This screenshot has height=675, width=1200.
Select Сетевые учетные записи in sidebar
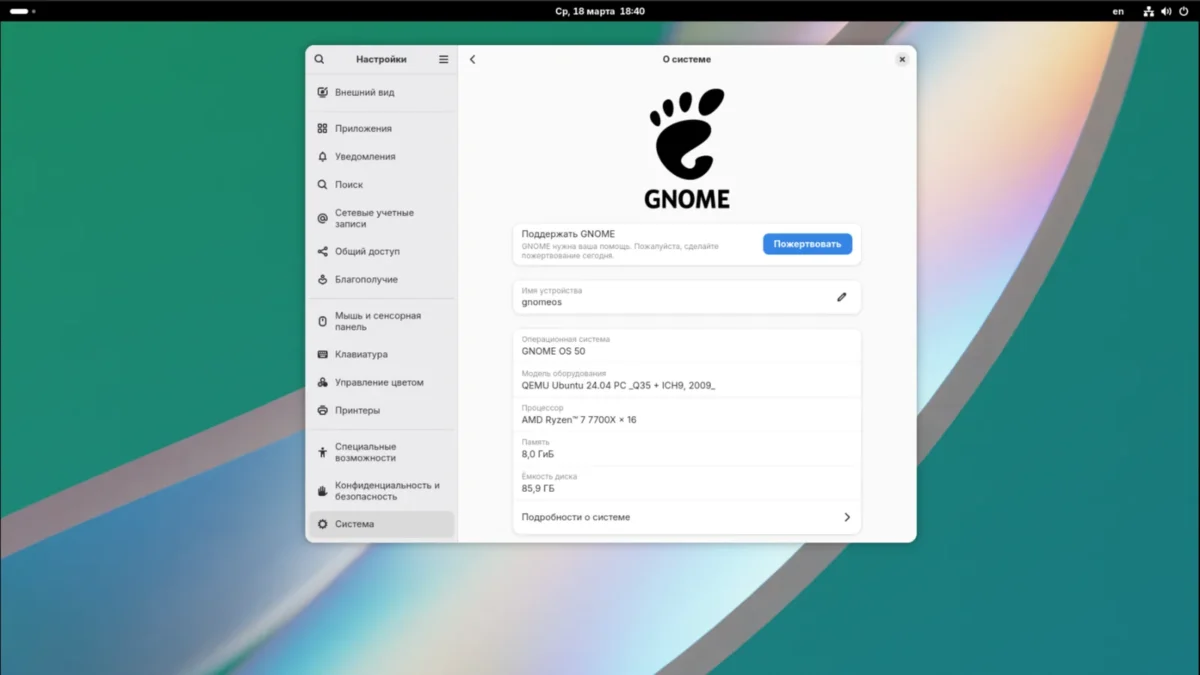(x=381, y=218)
